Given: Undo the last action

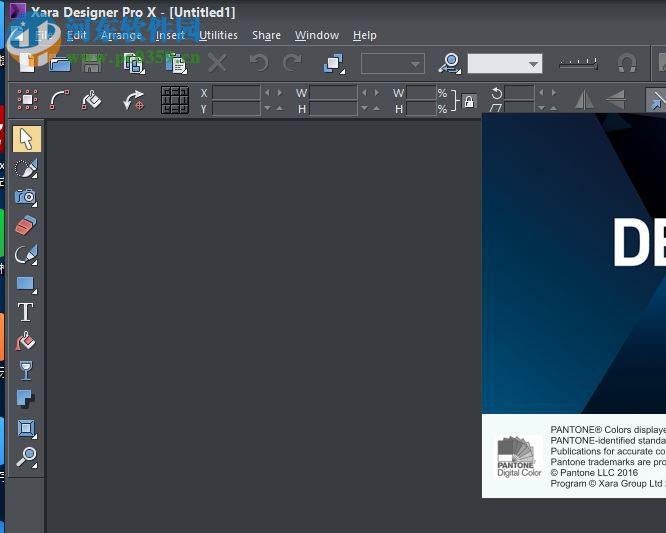Looking at the screenshot, I should 259,63.
